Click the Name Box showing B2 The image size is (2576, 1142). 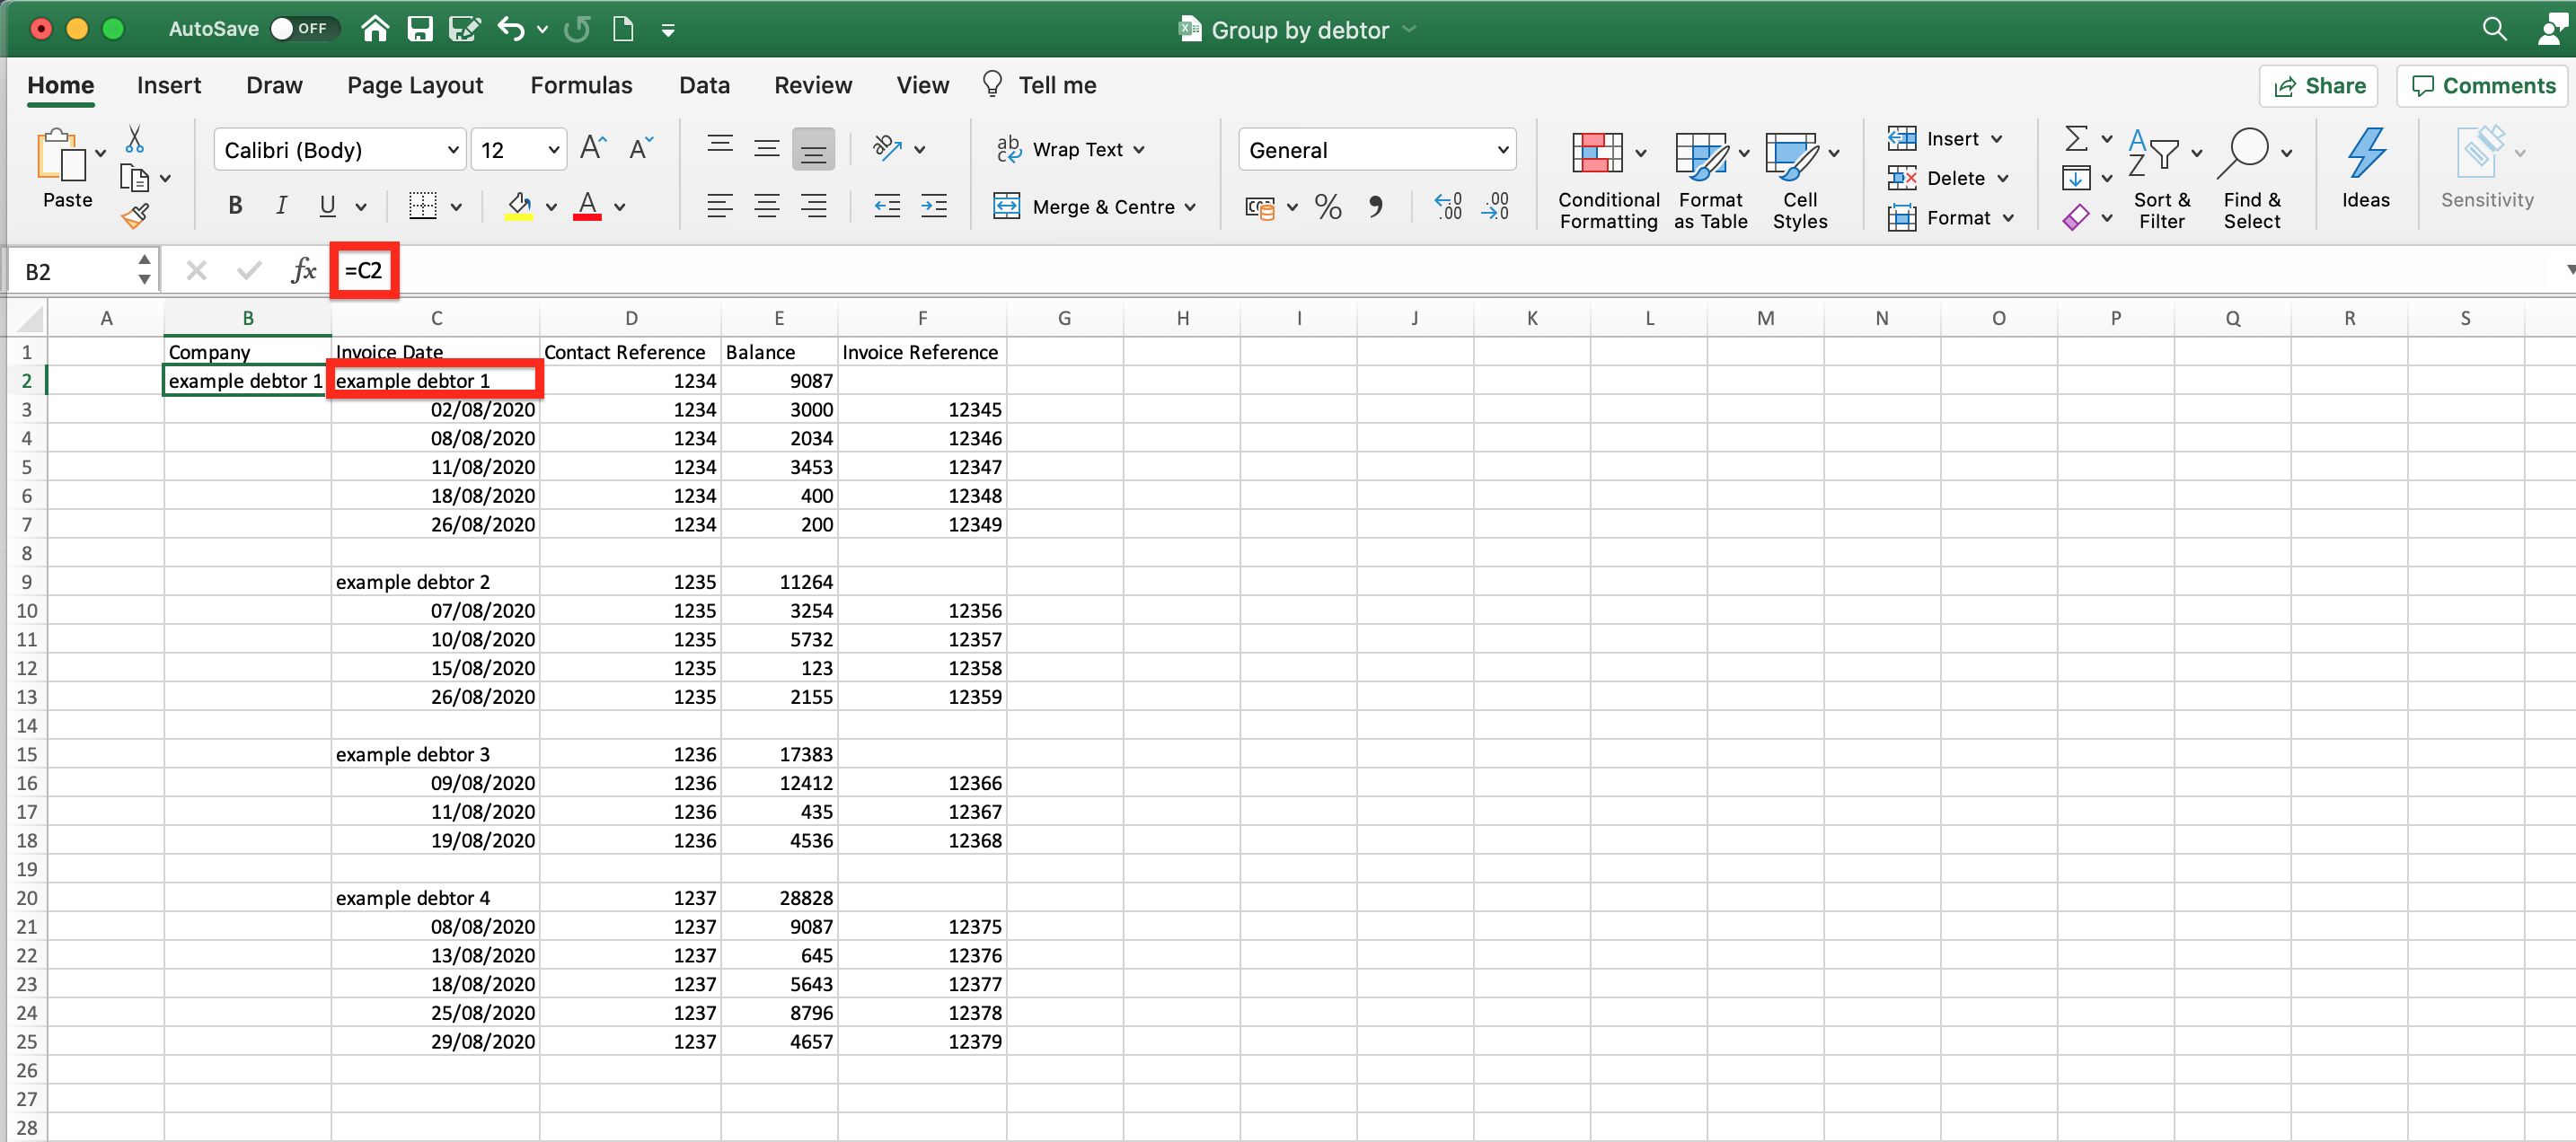click(81, 271)
